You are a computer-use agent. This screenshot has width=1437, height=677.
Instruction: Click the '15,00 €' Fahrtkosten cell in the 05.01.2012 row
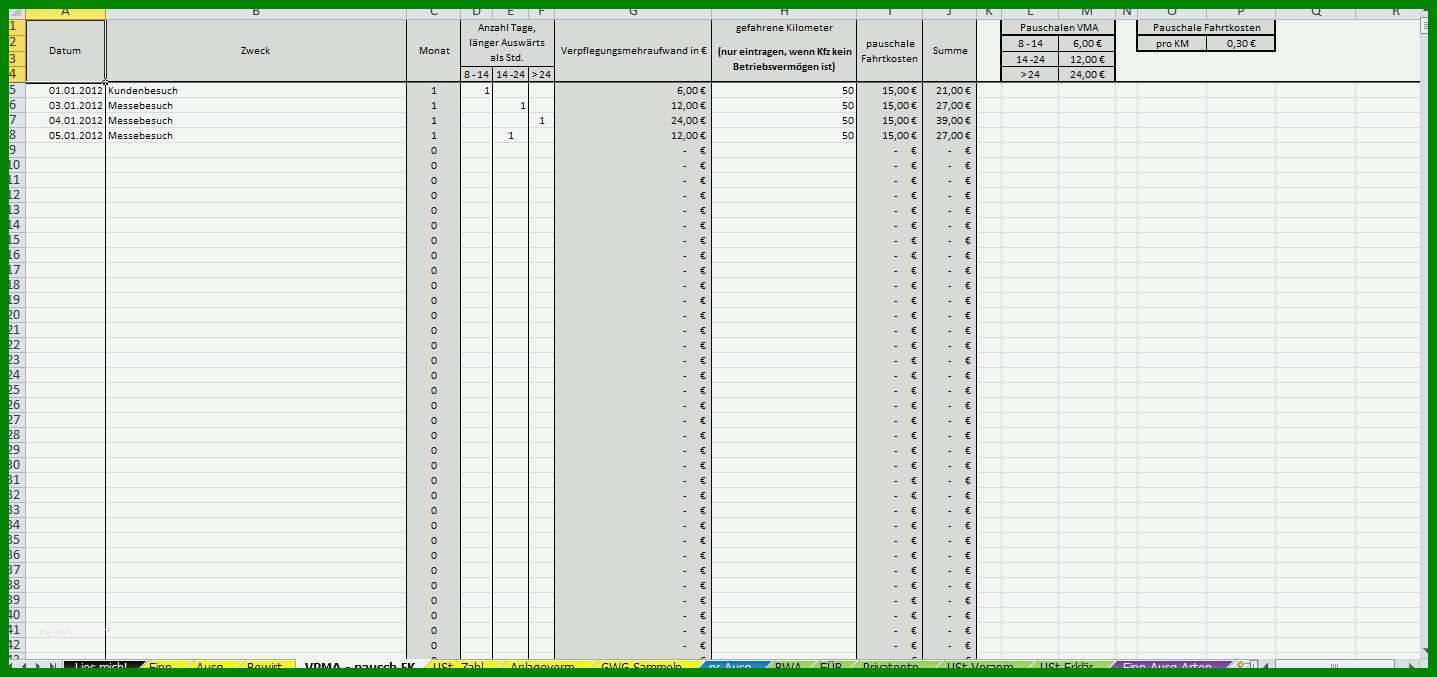click(x=889, y=135)
